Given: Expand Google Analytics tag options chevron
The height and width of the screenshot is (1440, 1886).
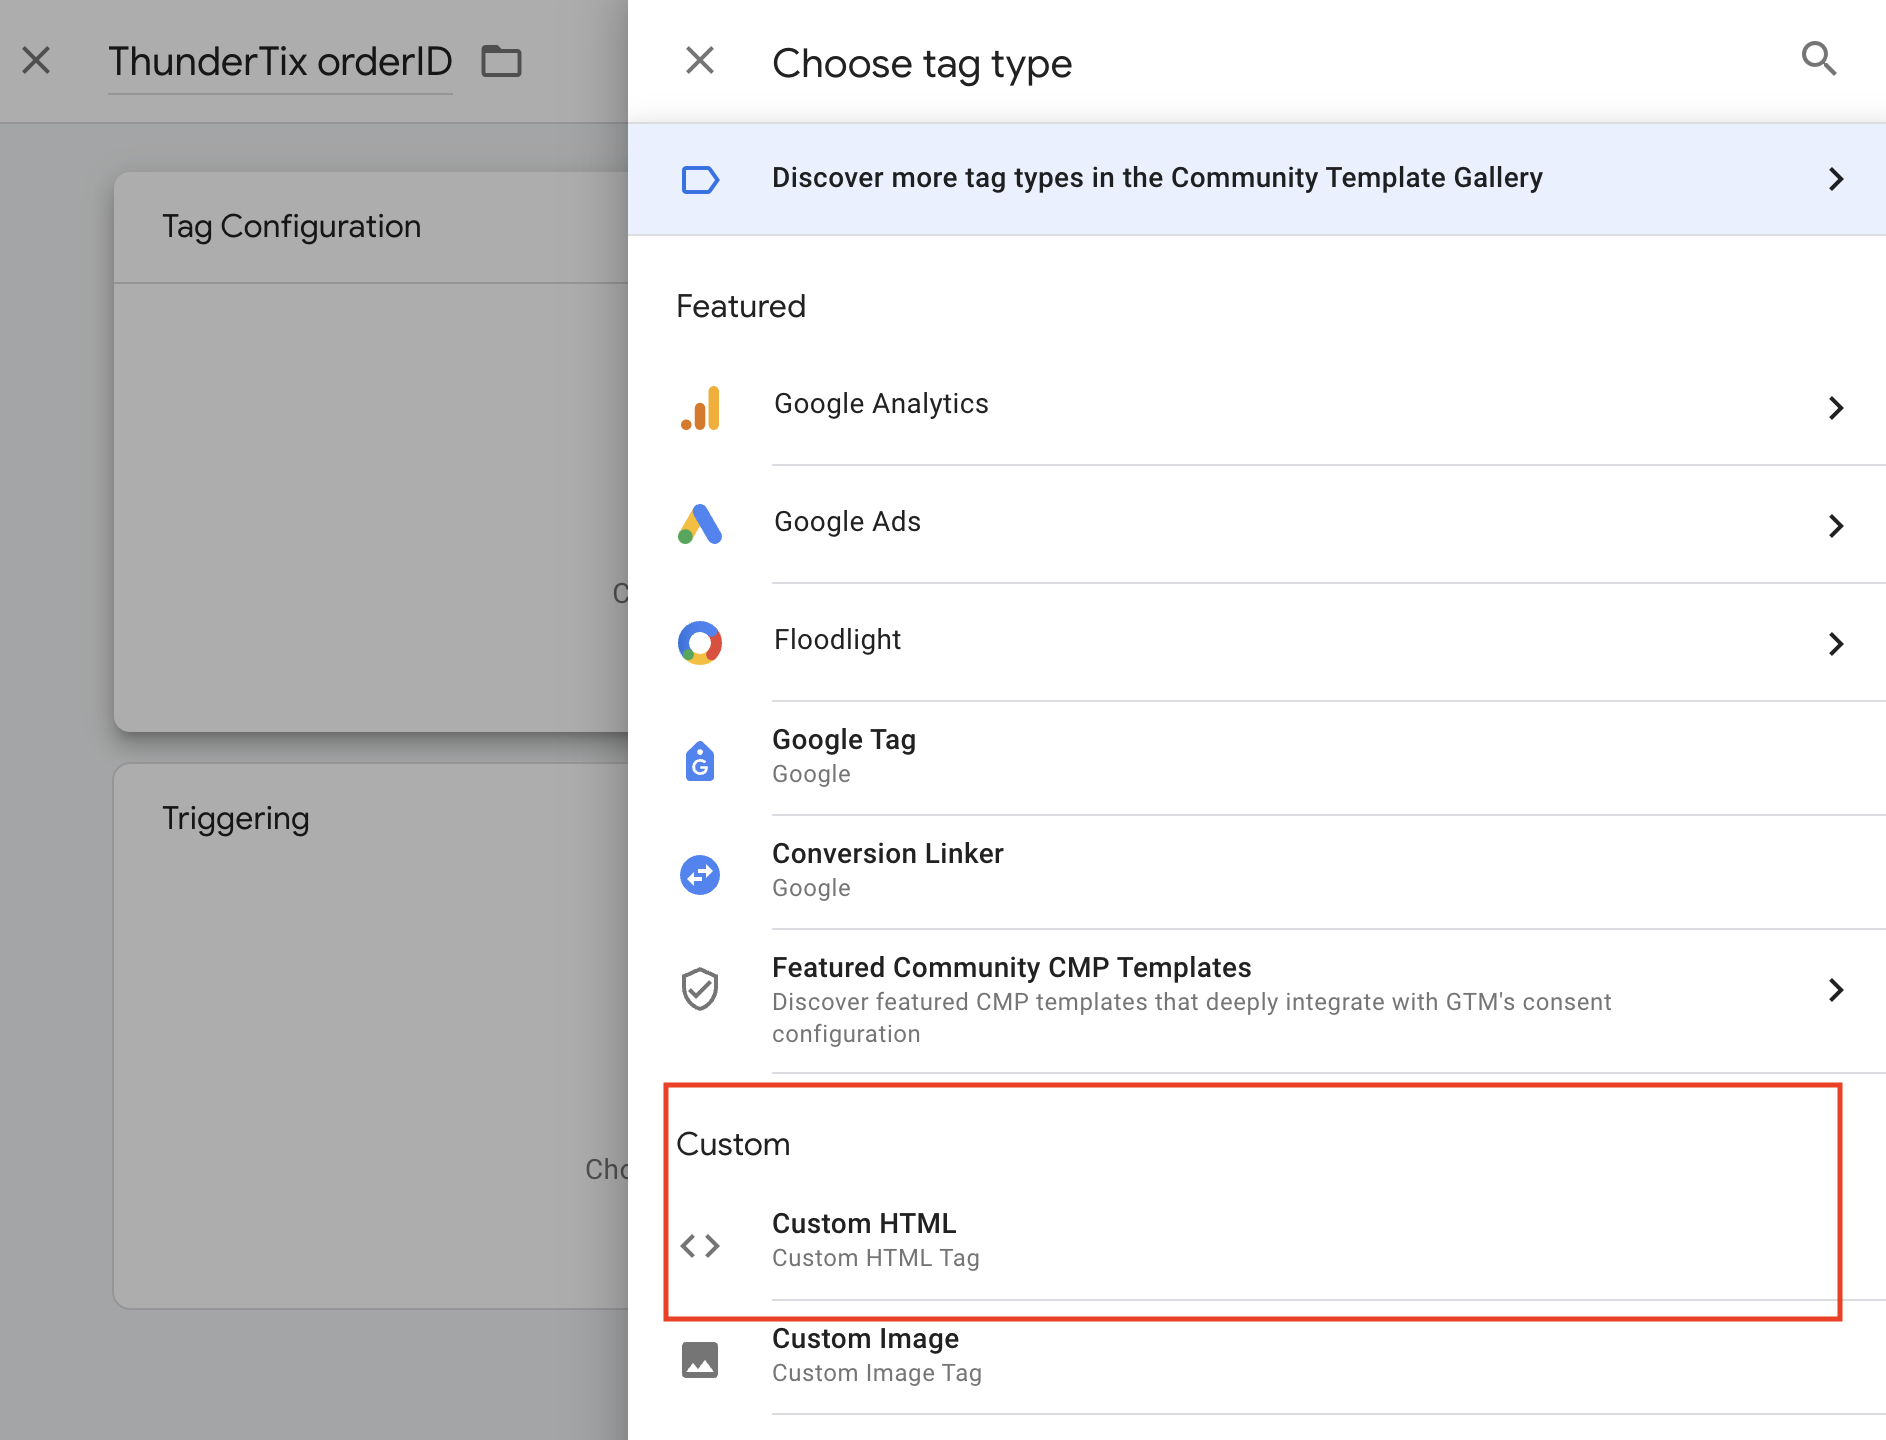Looking at the screenshot, I should click(x=1836, y=408).
